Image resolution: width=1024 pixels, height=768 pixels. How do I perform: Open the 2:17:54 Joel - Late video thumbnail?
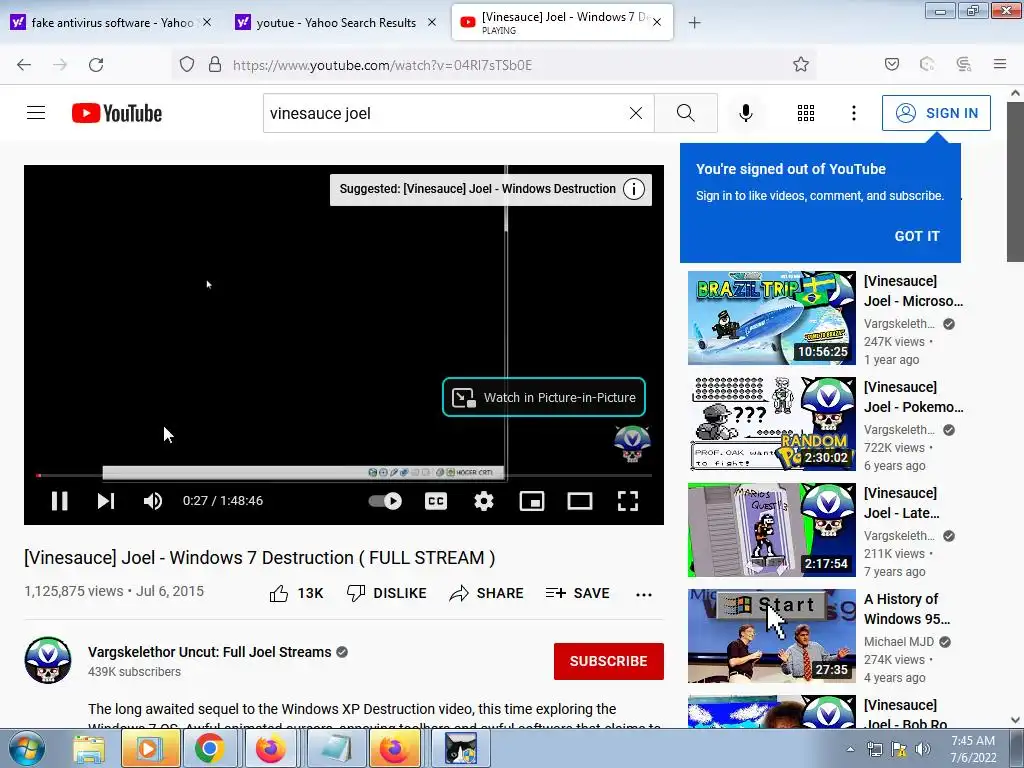click(771, 530)
